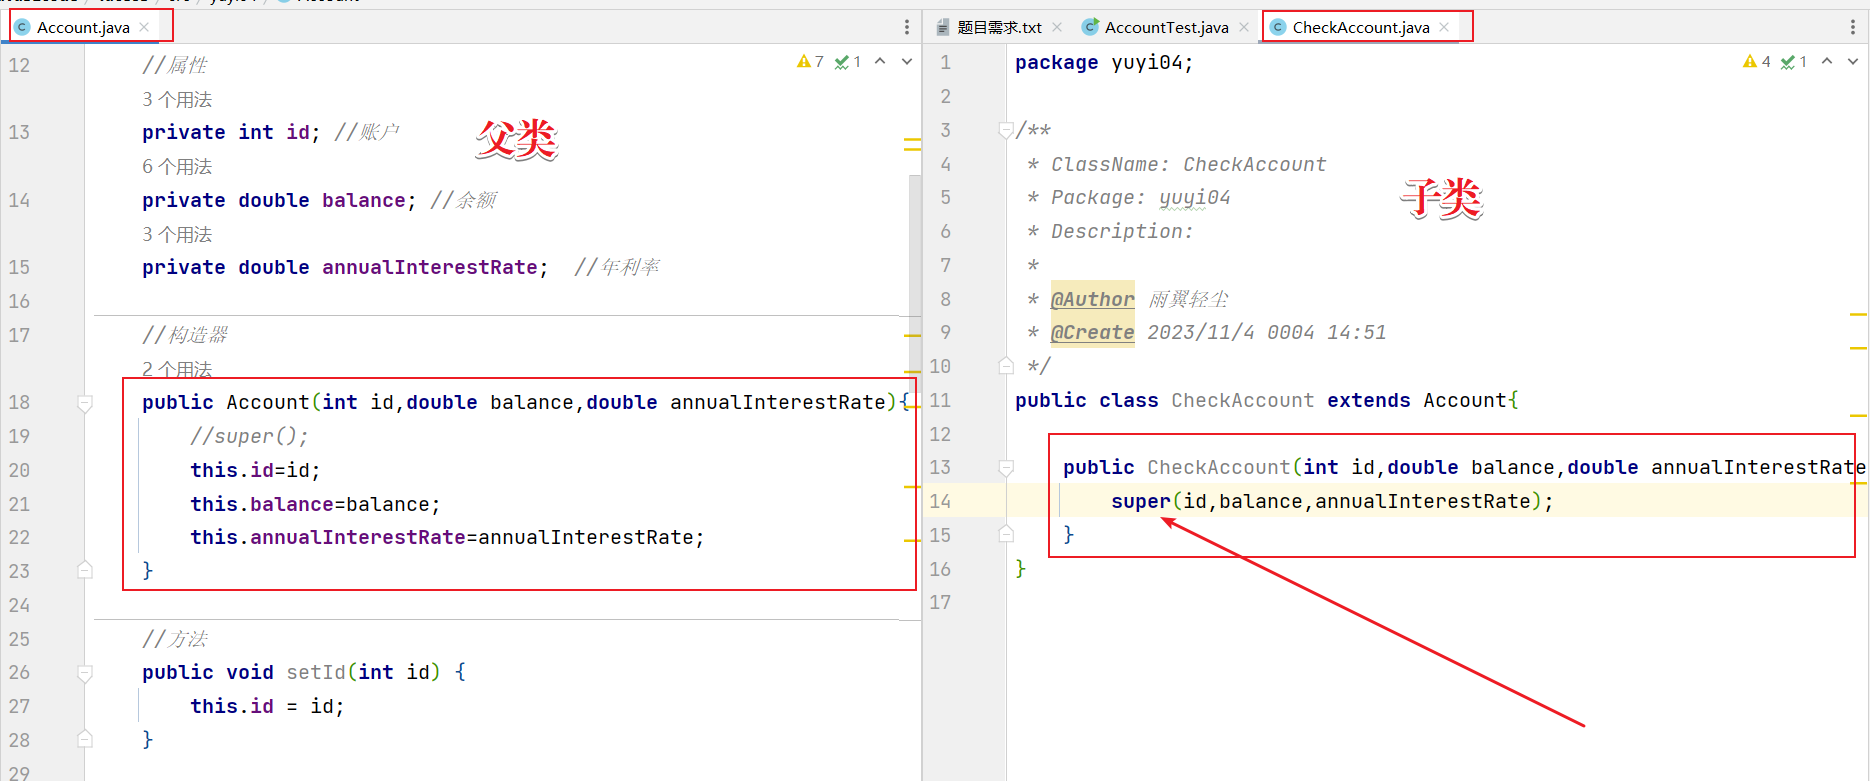This screenshot has height=781, width=1870.
Task: Go to previous highlighted problem in CheckAccount.java
Action: point(1827,62)
